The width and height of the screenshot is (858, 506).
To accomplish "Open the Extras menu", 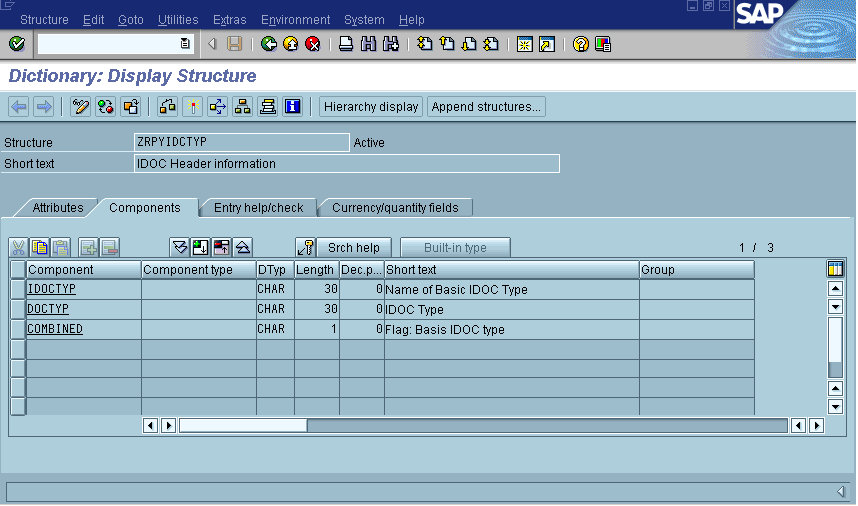I will pos(229,20).
